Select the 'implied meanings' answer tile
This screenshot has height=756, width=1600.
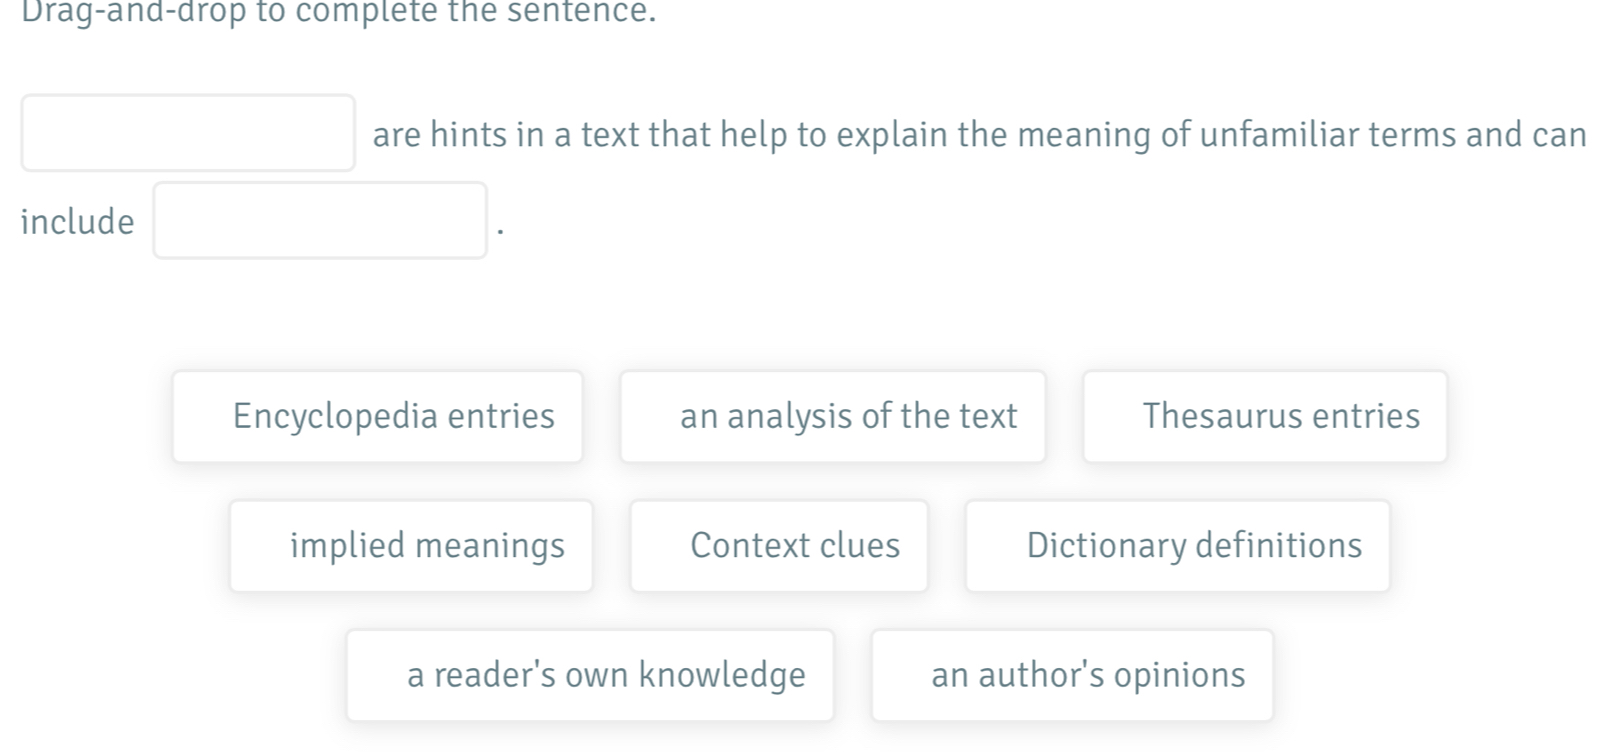coord(411,546)
